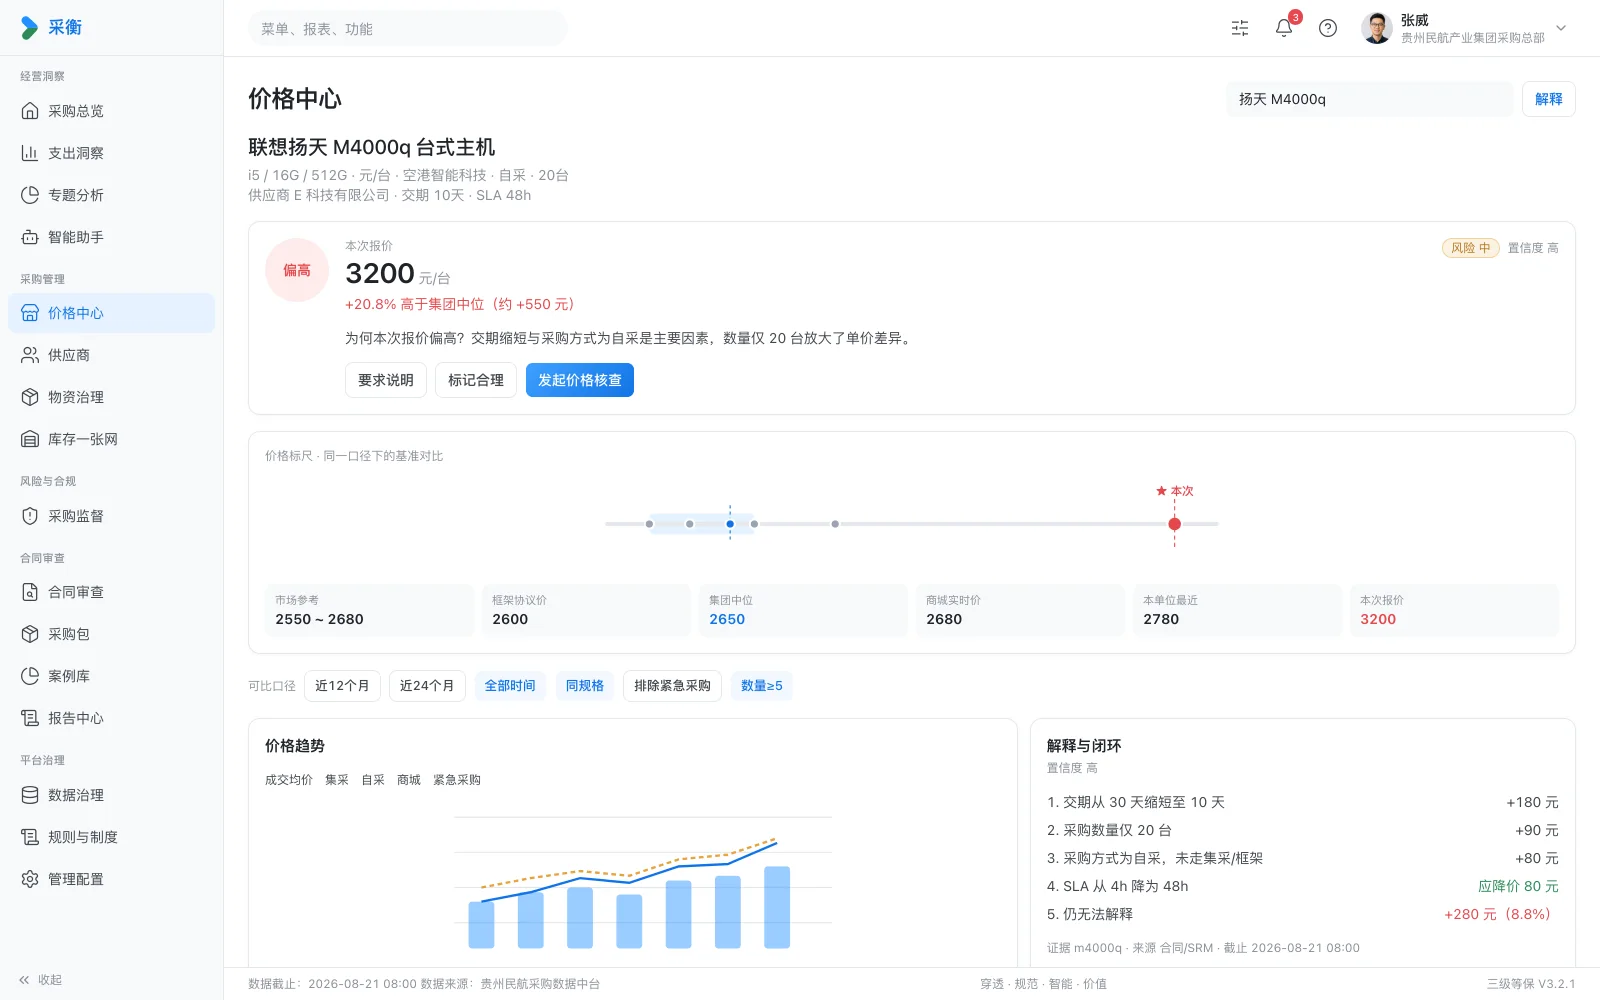1600x1000 pixels.
Task: Click the 扬天 M4000q input field
Action: pos(1369,99)
